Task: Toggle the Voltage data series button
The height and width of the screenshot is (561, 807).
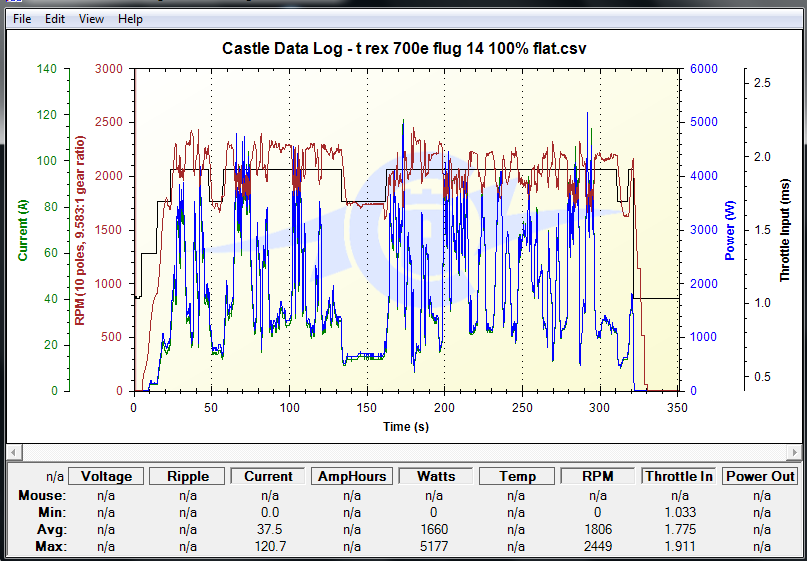Action: point(107,476)
